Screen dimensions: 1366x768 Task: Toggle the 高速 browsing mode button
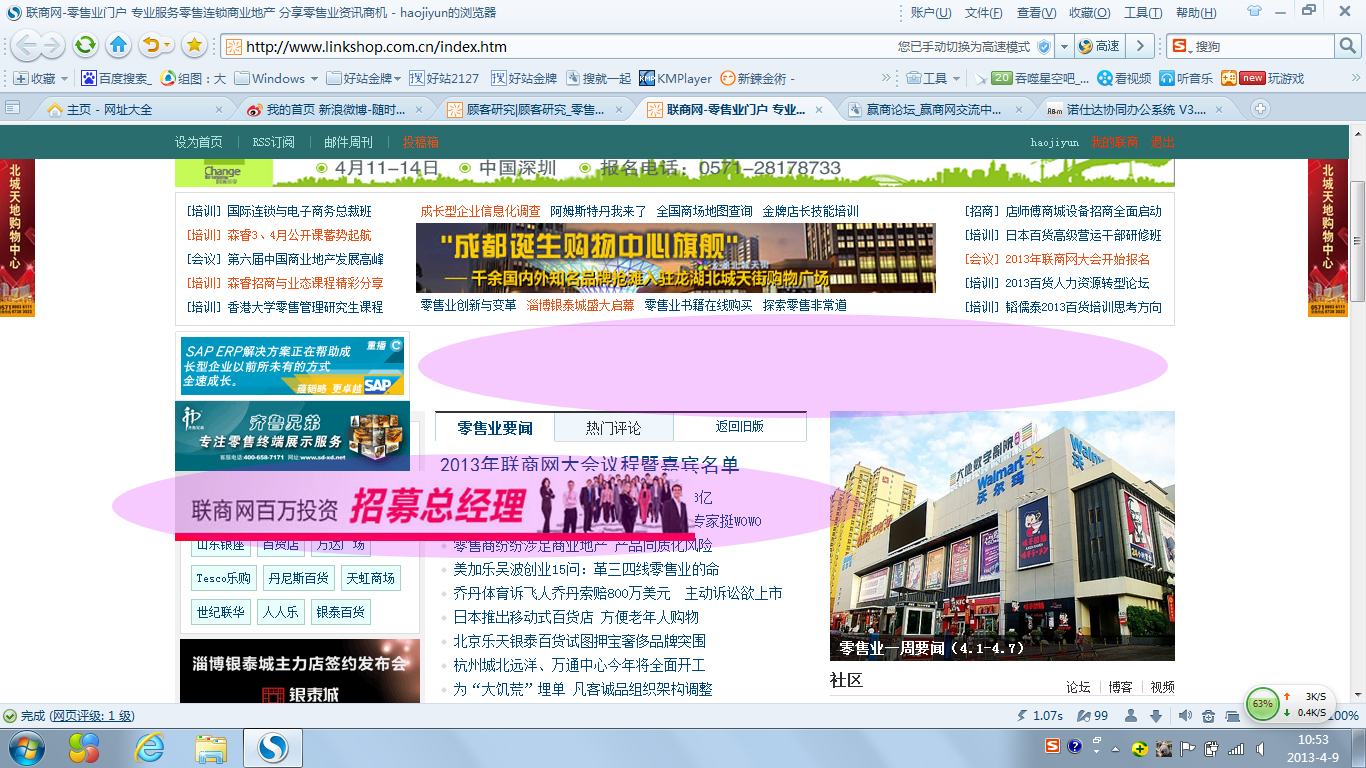tap(1099, 46)
